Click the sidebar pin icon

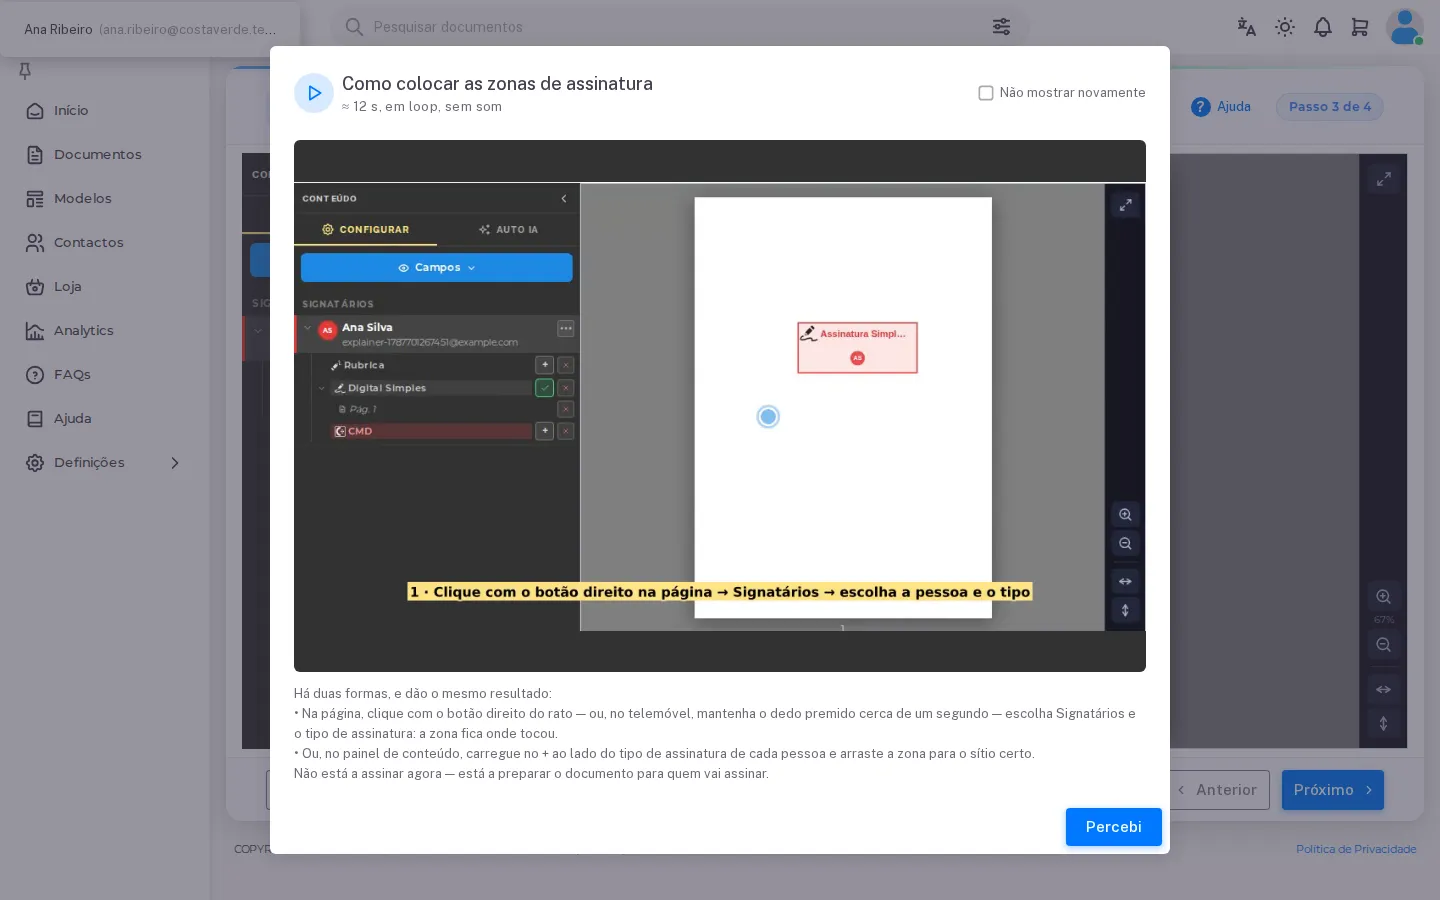[x=25, y=71]
